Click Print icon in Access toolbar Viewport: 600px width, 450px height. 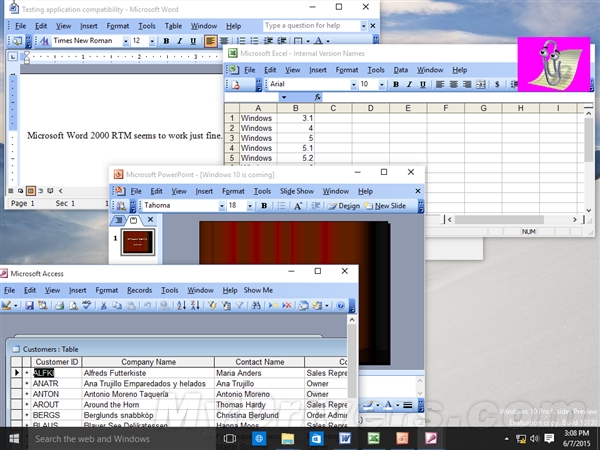point(59,306)
